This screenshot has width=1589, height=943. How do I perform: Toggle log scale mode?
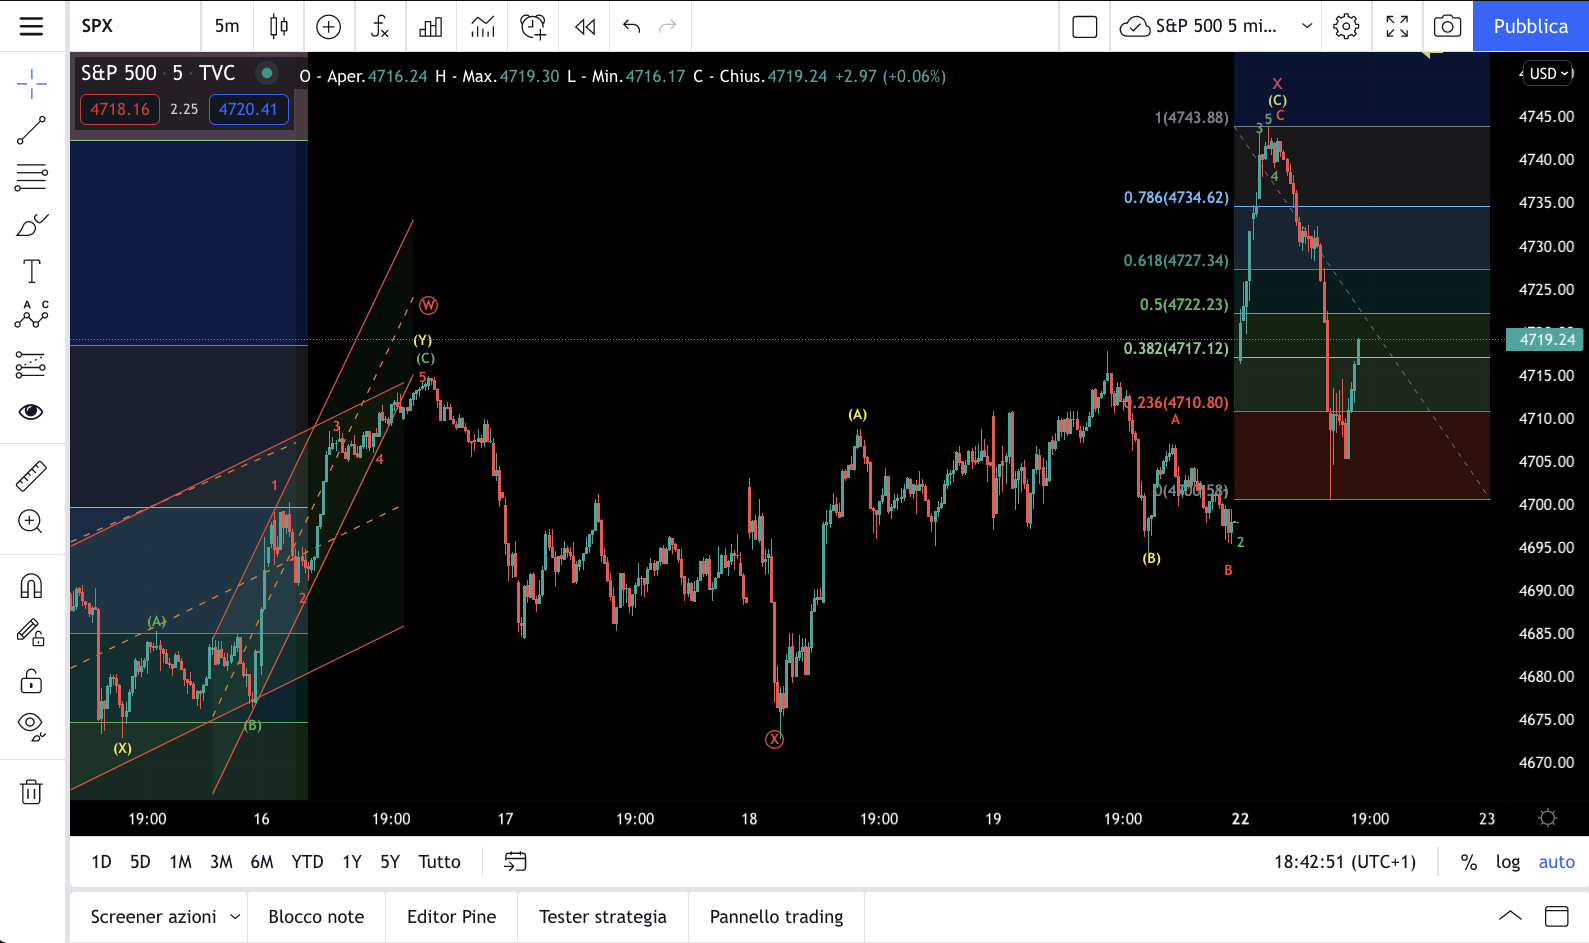[1508, 862]
